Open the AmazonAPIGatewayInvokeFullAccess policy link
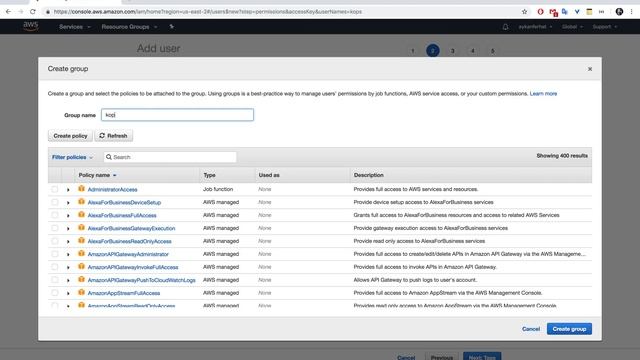 point(133,267)
